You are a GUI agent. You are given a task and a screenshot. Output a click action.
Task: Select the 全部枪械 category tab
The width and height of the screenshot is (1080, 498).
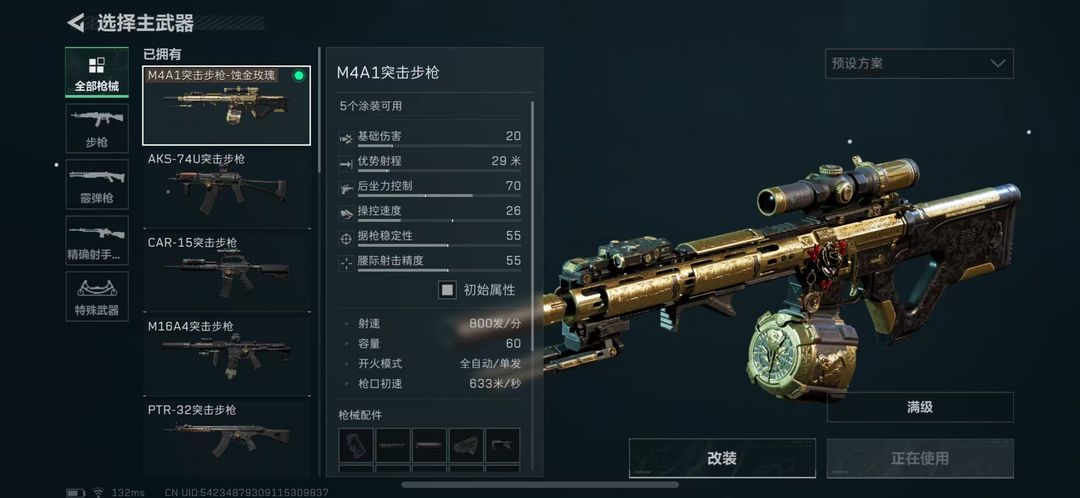[x=96, y=72]
